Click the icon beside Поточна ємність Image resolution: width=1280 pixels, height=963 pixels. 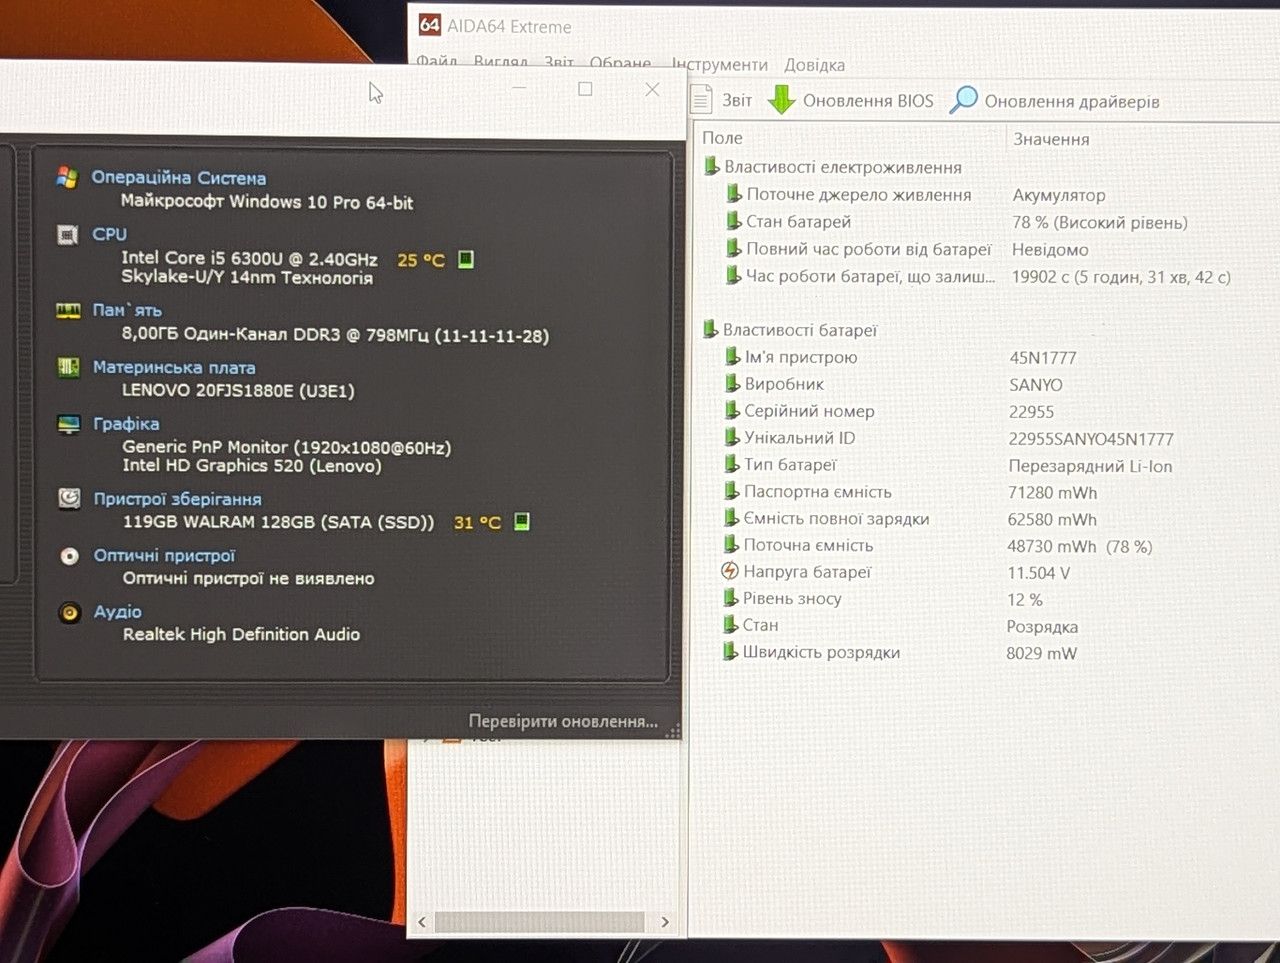coord(731,545)
